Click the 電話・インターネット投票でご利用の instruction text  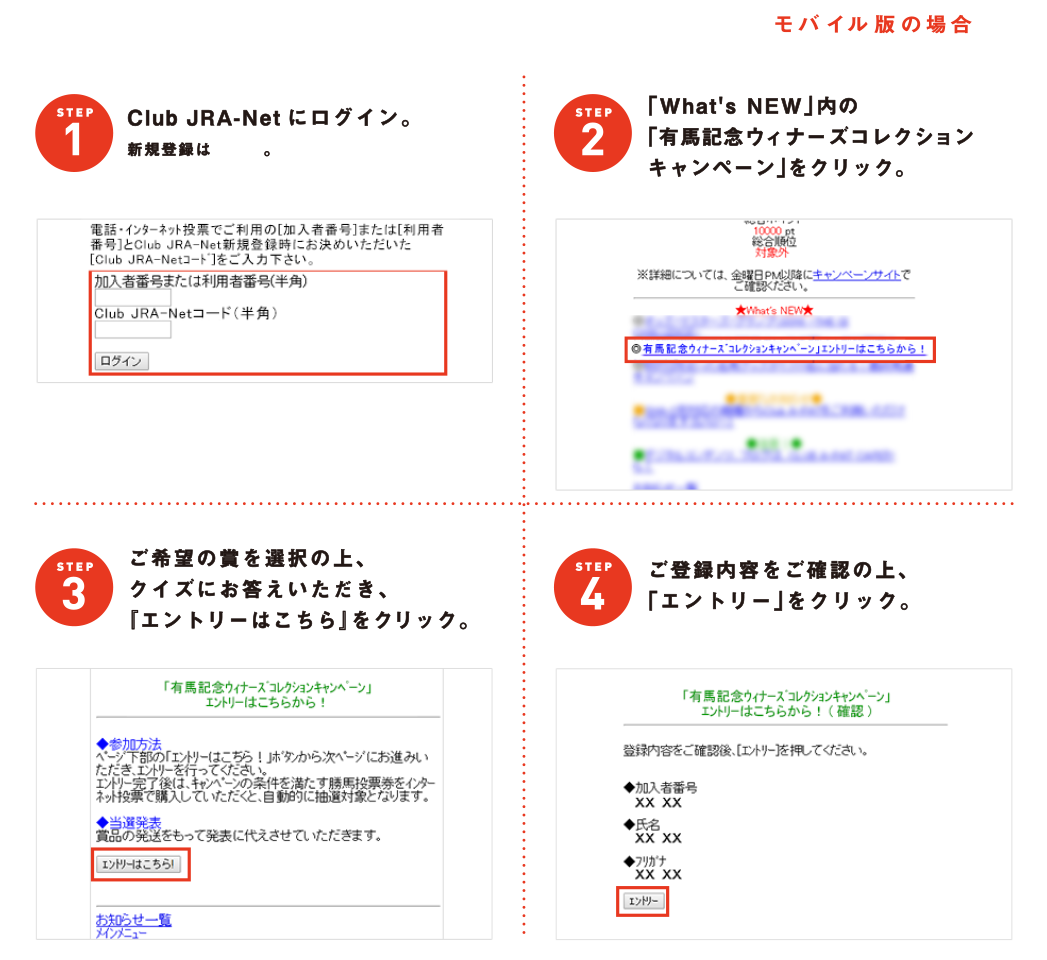[x=267, y=244]
